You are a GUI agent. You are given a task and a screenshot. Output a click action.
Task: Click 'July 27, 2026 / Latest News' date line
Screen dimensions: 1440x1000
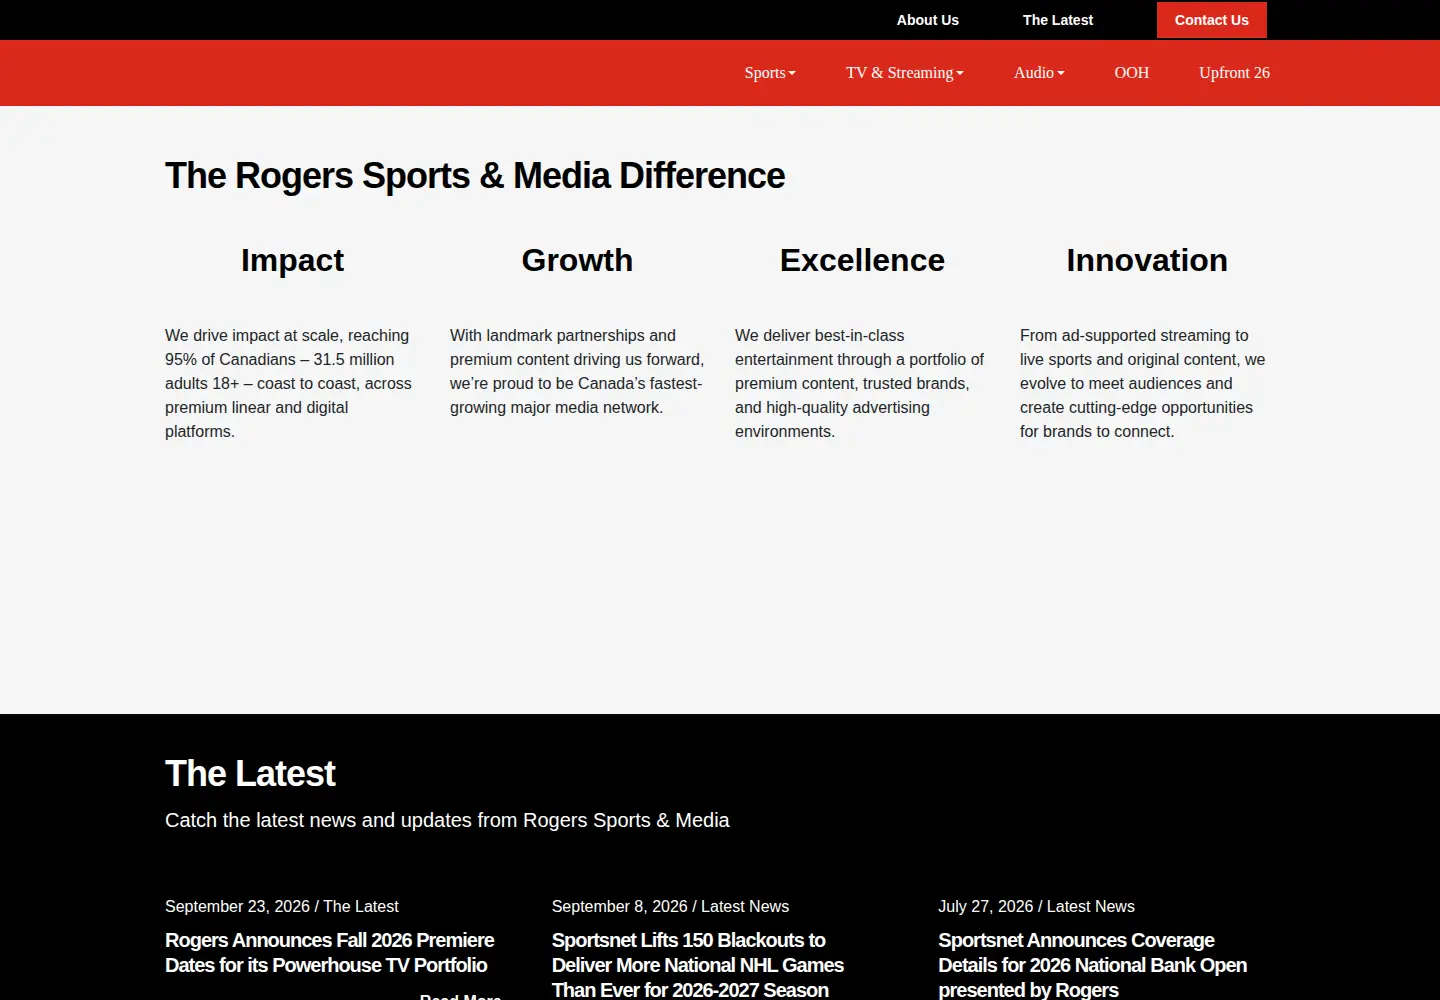point(1036,906)
